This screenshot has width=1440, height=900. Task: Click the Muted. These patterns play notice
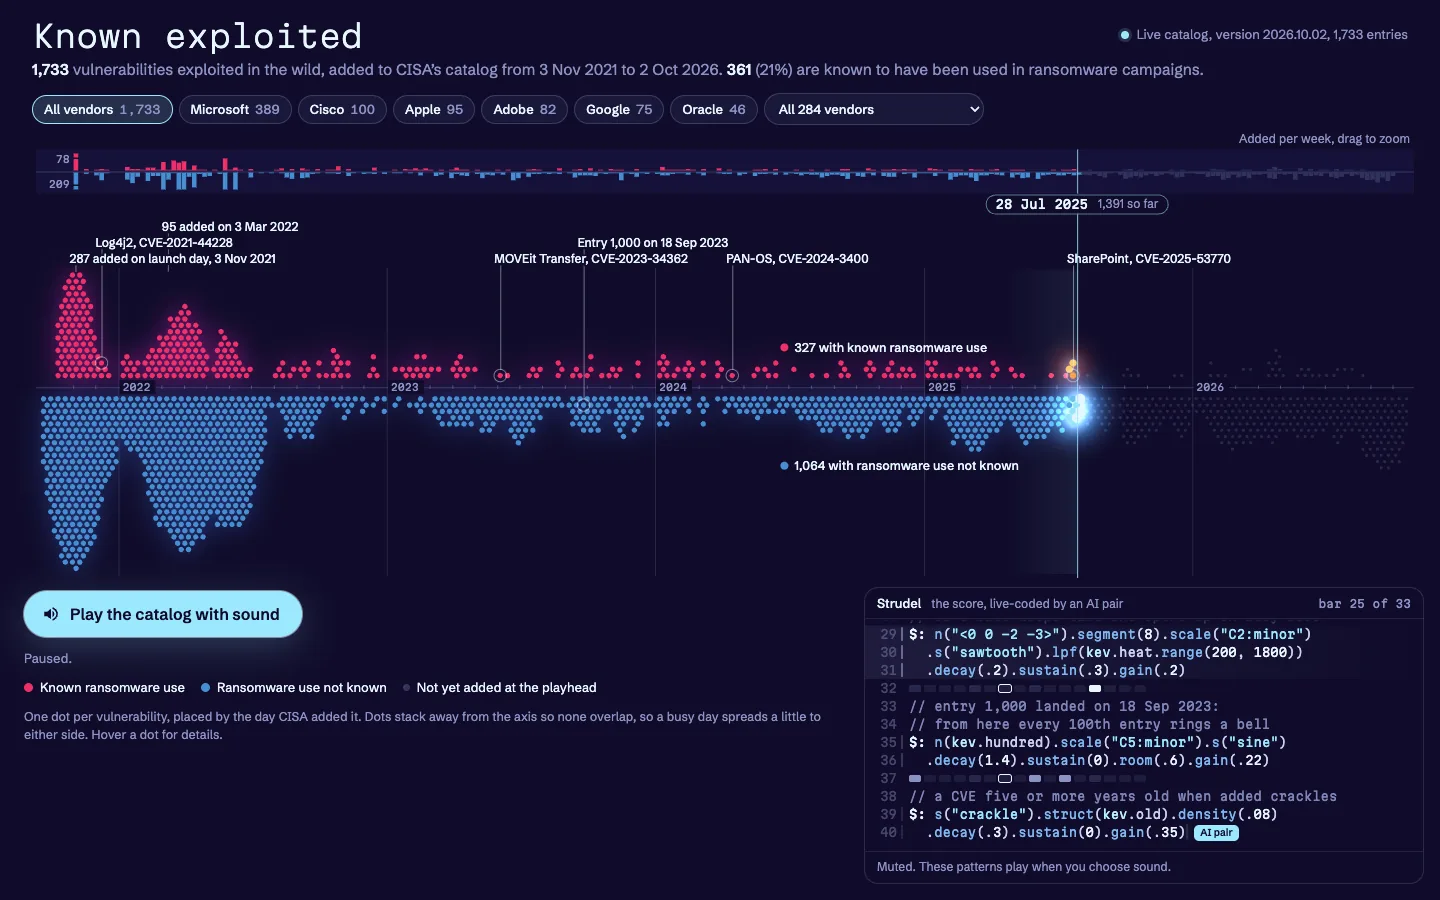tap(1024, 867)
